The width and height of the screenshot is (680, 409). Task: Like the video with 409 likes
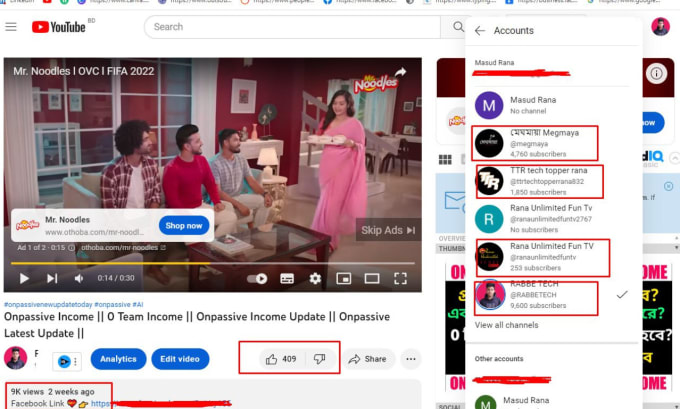pyautogui.click(x=281, y=359)
